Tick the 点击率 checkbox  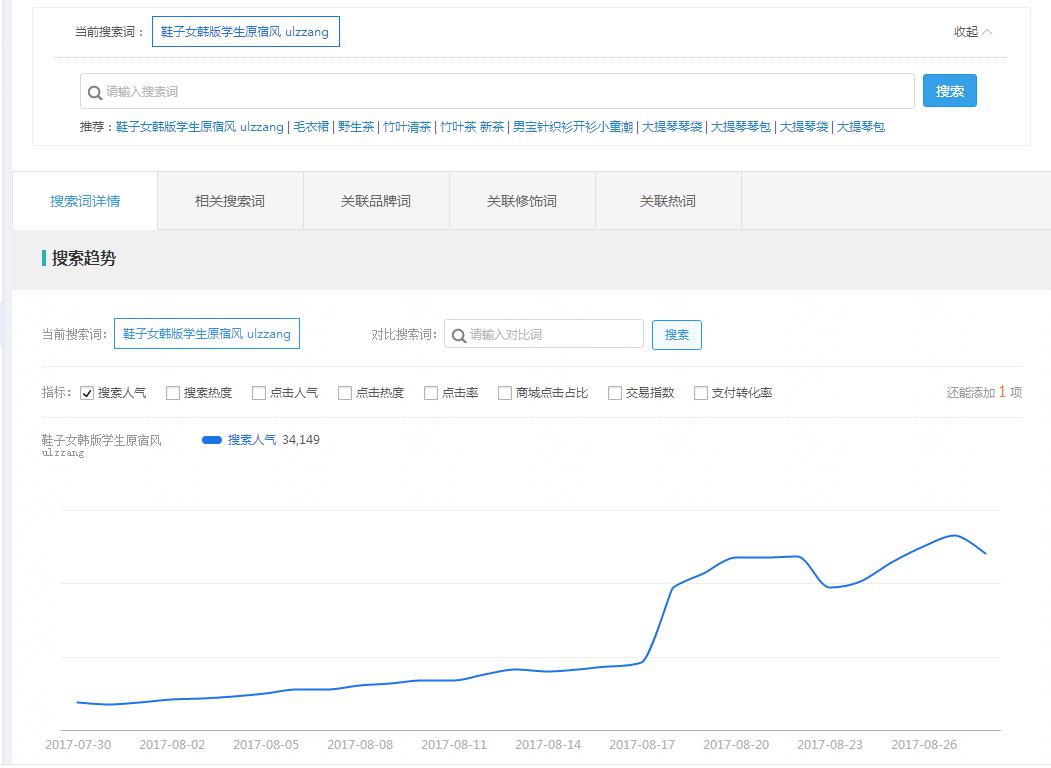pyautogui.click(x=431, y=393)
